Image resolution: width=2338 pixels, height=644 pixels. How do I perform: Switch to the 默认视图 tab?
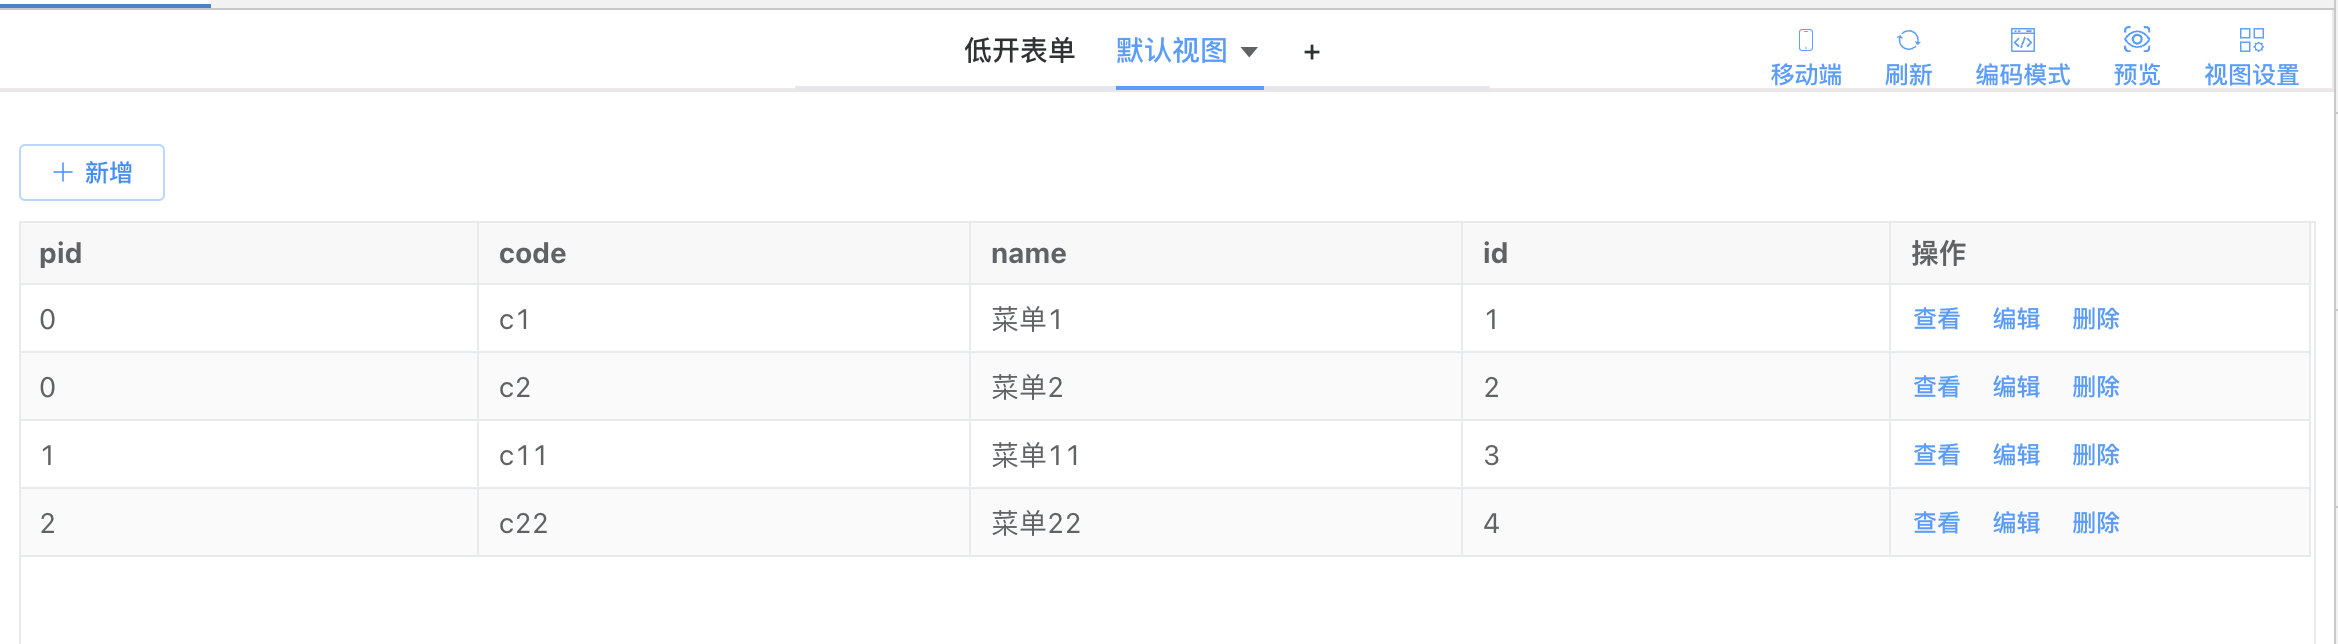pyautogui.click(x=1171, y=51)
